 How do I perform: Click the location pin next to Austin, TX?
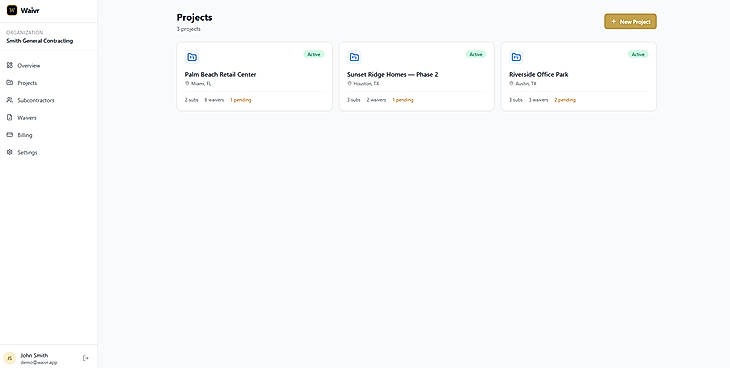[511, 83]
